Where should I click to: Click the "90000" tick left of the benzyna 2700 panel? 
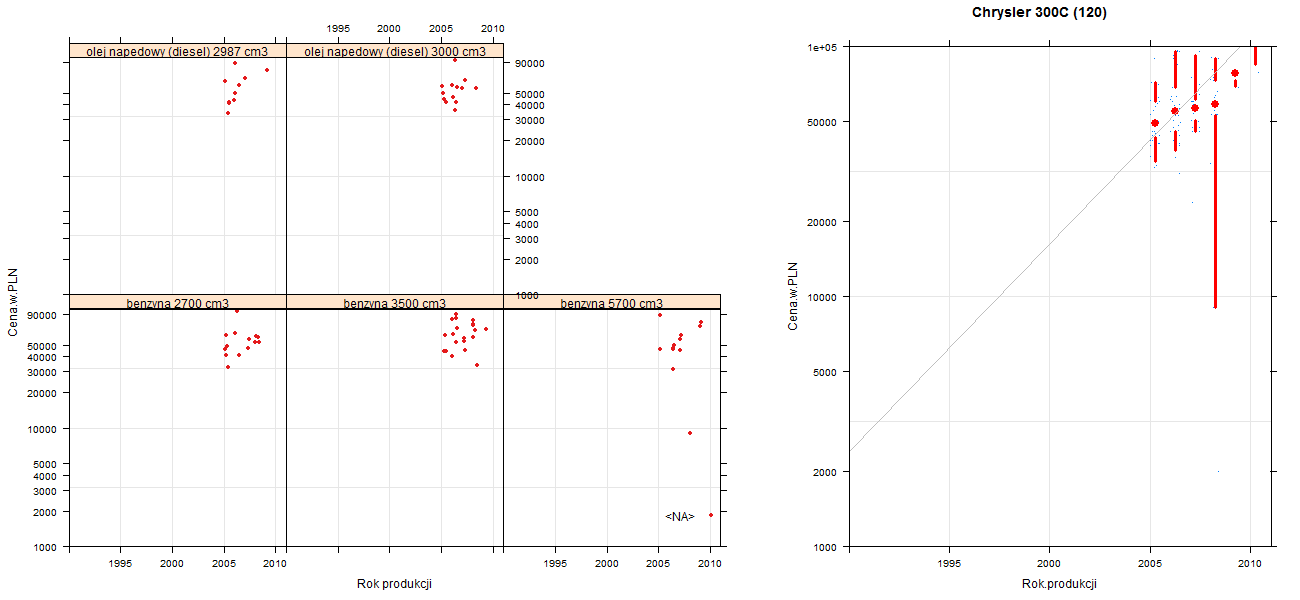click(x=44, y=315)
